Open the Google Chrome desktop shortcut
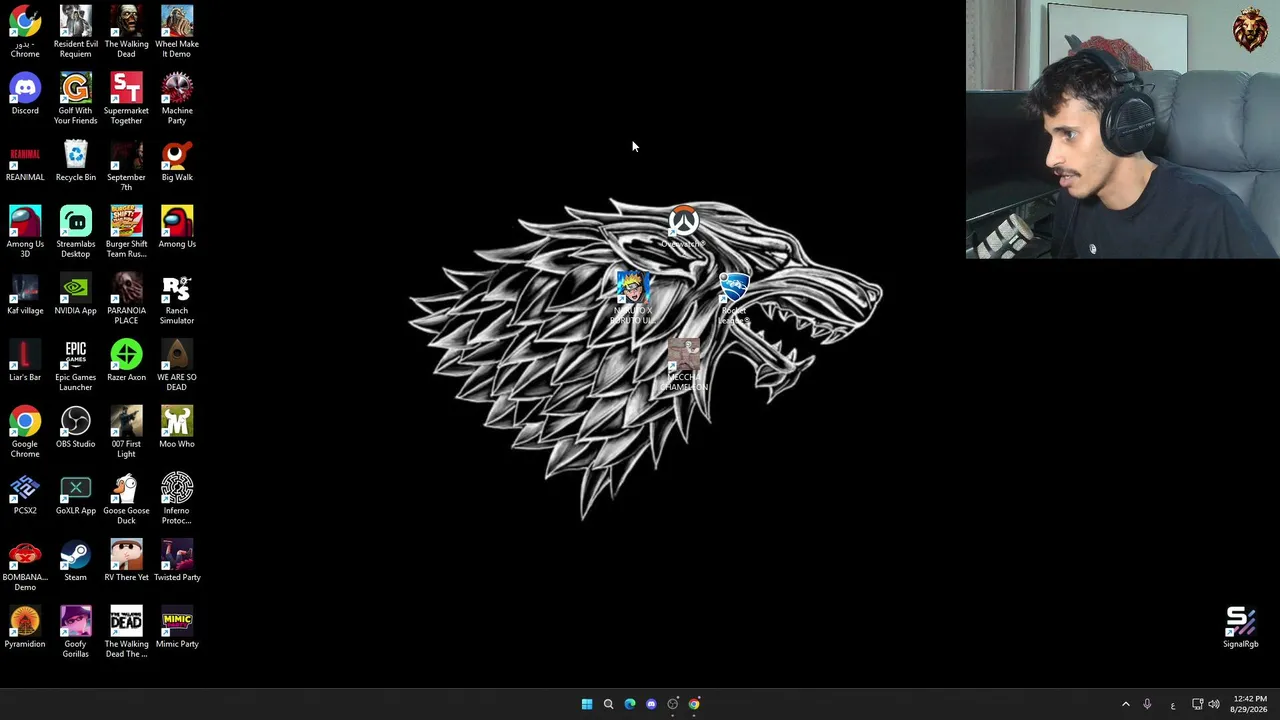Viewport: 1280px width, 720px height. point(25,431)
